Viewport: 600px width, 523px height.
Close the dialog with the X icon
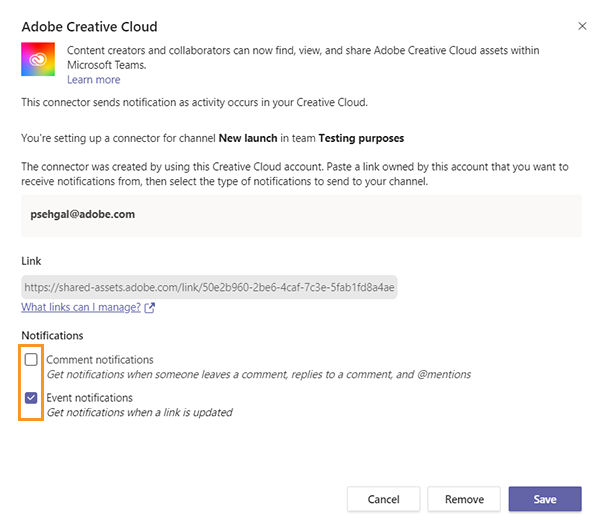tap(582, 26)
